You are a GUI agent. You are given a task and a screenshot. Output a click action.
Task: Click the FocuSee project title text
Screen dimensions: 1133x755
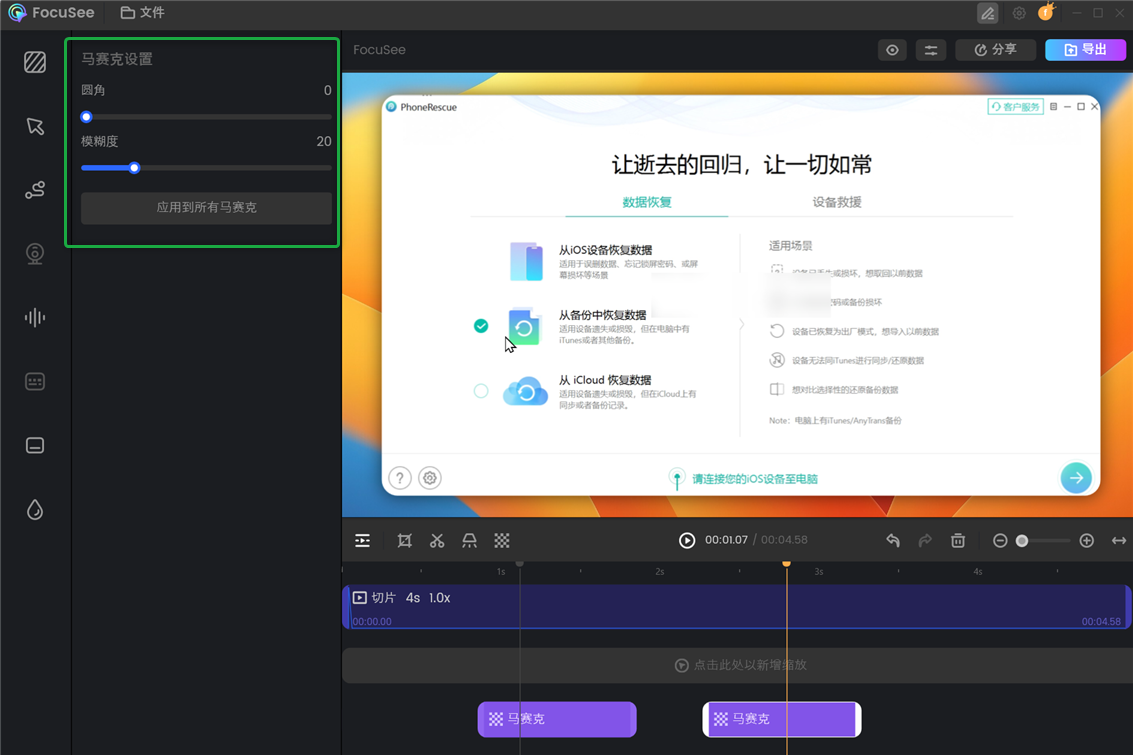tap(379, 50)
